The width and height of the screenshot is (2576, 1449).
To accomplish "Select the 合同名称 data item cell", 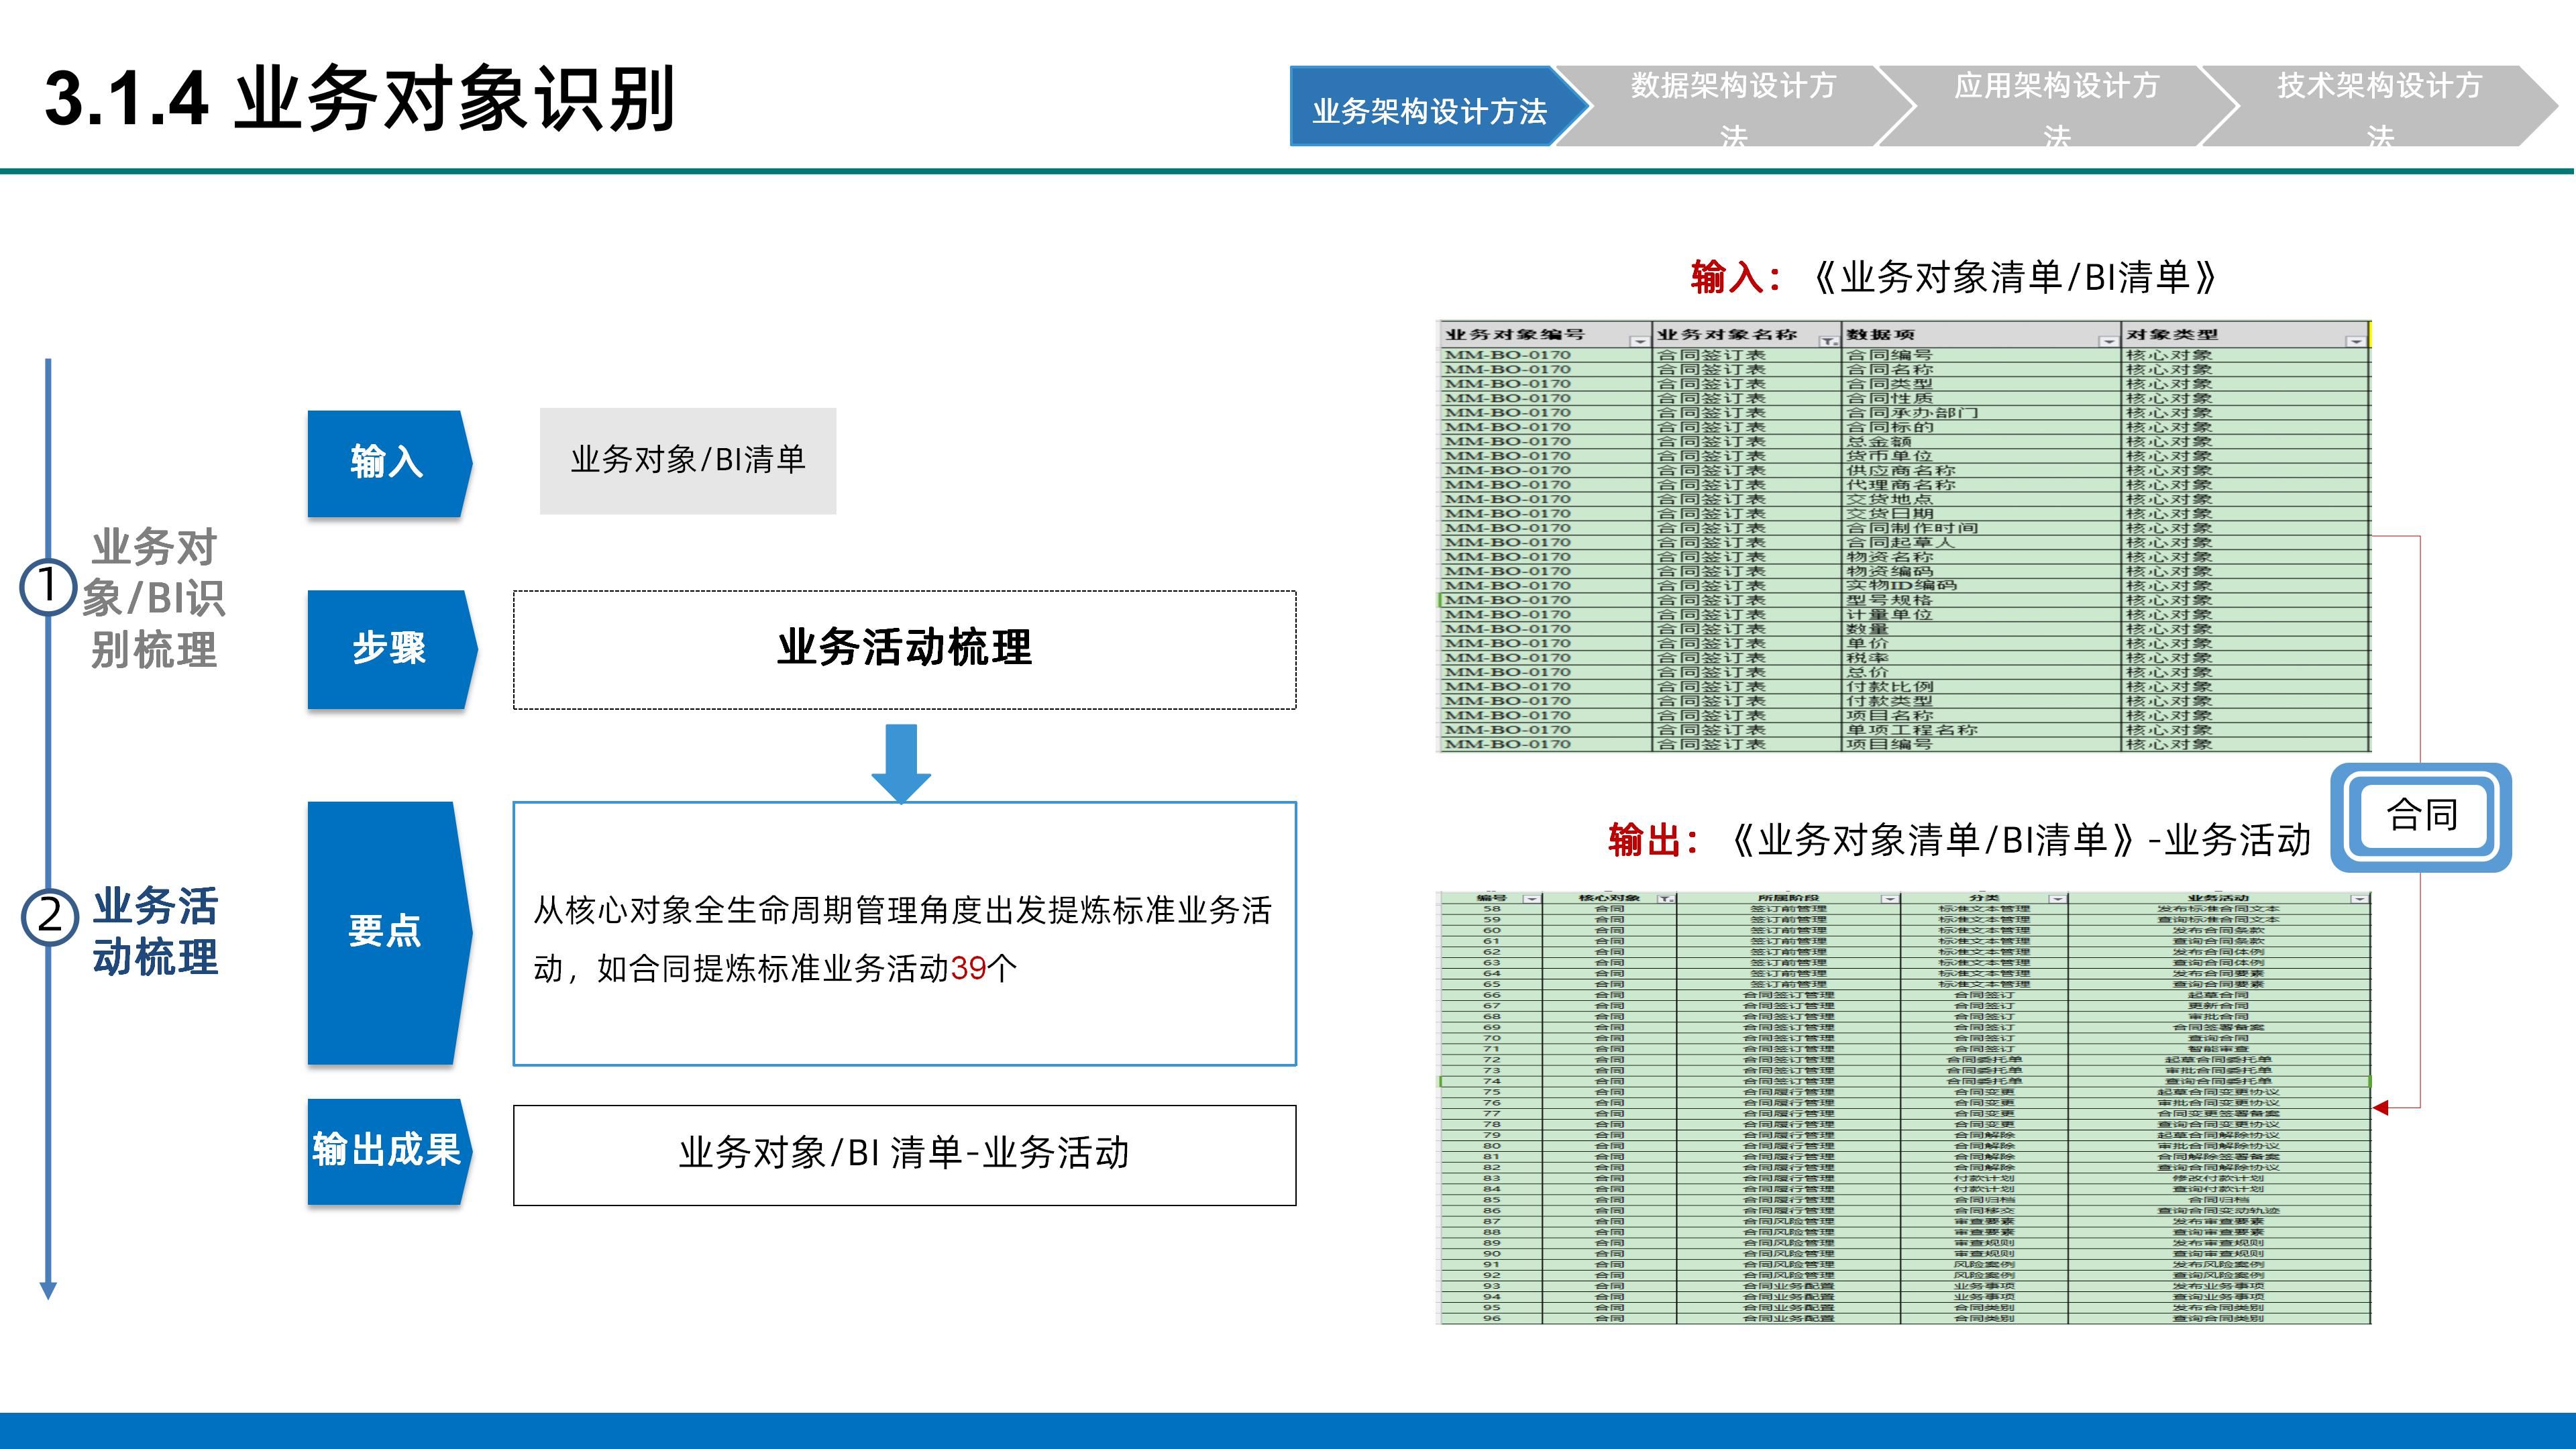I will tap(1982, 369).
